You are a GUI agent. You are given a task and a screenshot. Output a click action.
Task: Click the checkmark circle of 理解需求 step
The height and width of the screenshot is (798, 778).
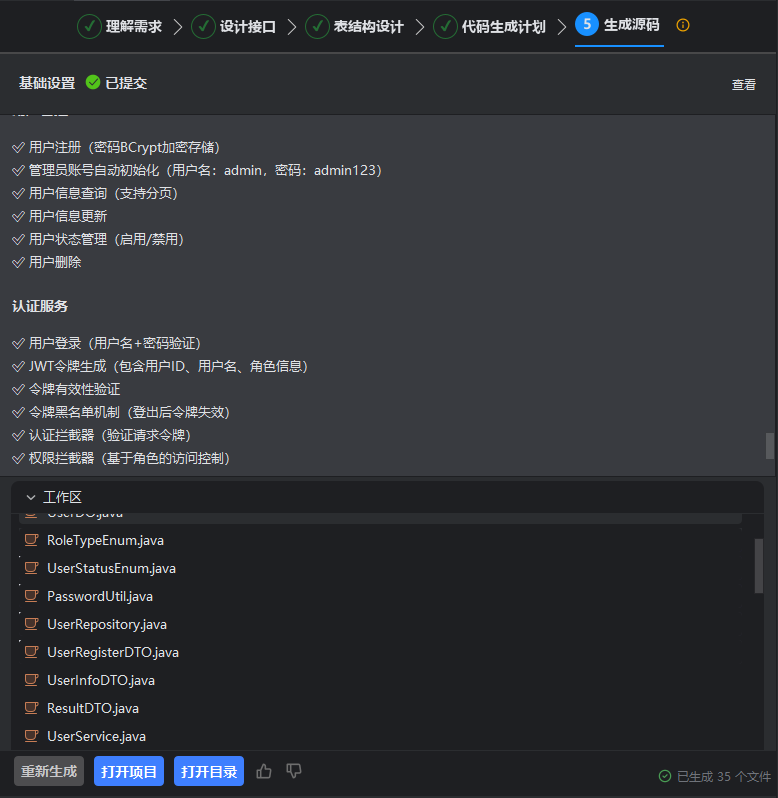pyautogui.click(x=90, y=26)
